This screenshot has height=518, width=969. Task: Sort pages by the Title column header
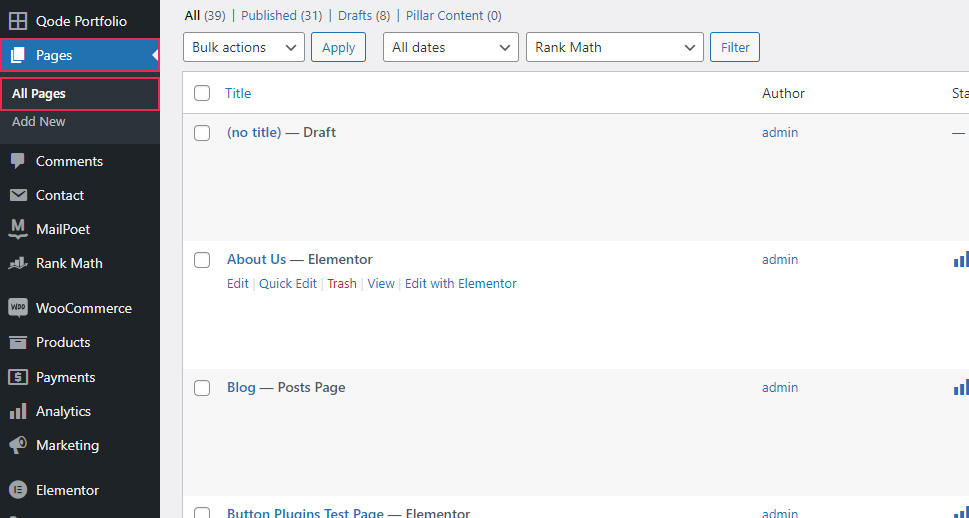pyautogui.click(x=238, y=93)
